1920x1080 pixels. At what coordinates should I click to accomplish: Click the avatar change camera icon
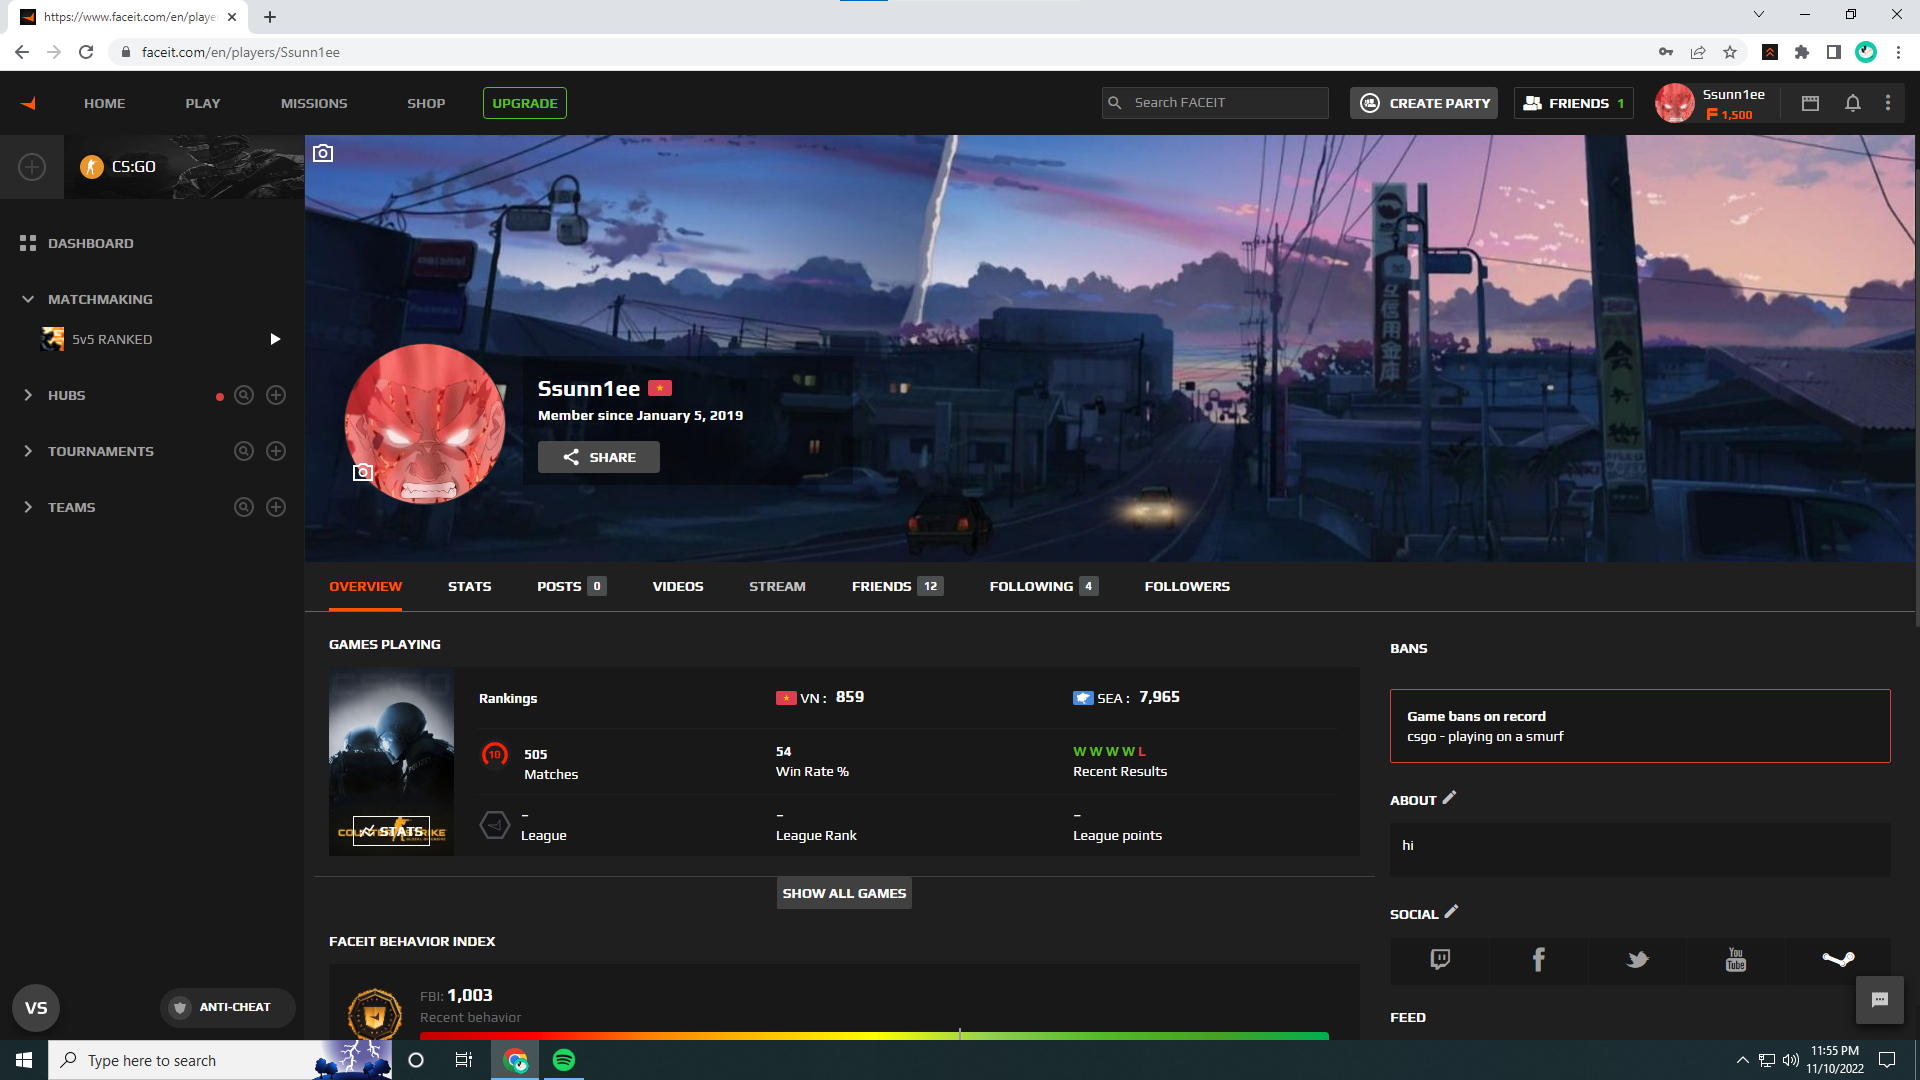[x=363, y=472]
